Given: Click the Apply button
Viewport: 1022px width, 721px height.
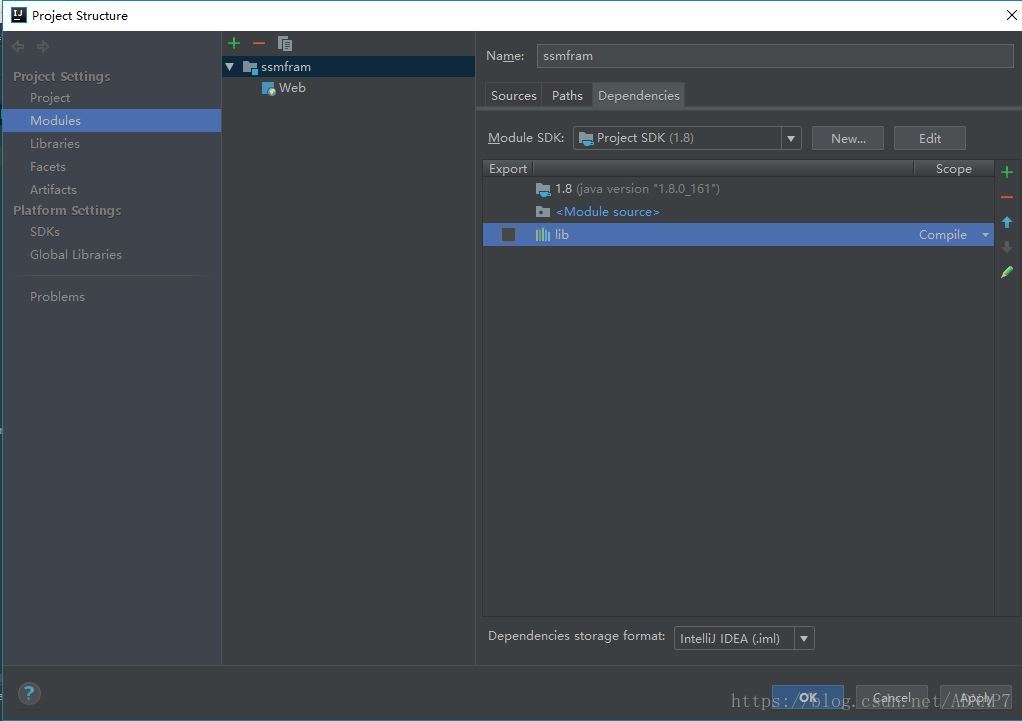Looking at the screenshot, I should 976,698.
